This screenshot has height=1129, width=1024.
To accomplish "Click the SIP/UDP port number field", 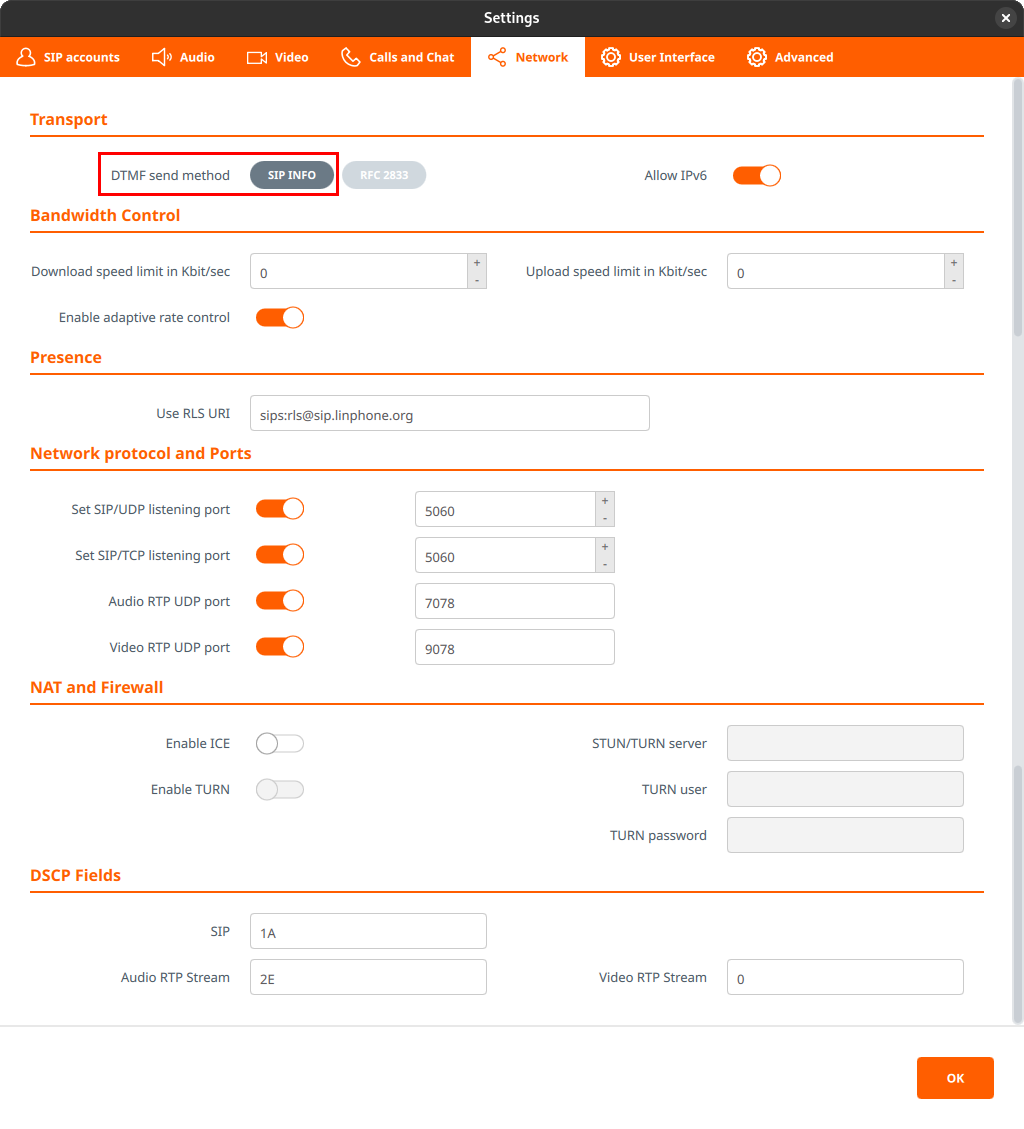I will pos(506,510).
